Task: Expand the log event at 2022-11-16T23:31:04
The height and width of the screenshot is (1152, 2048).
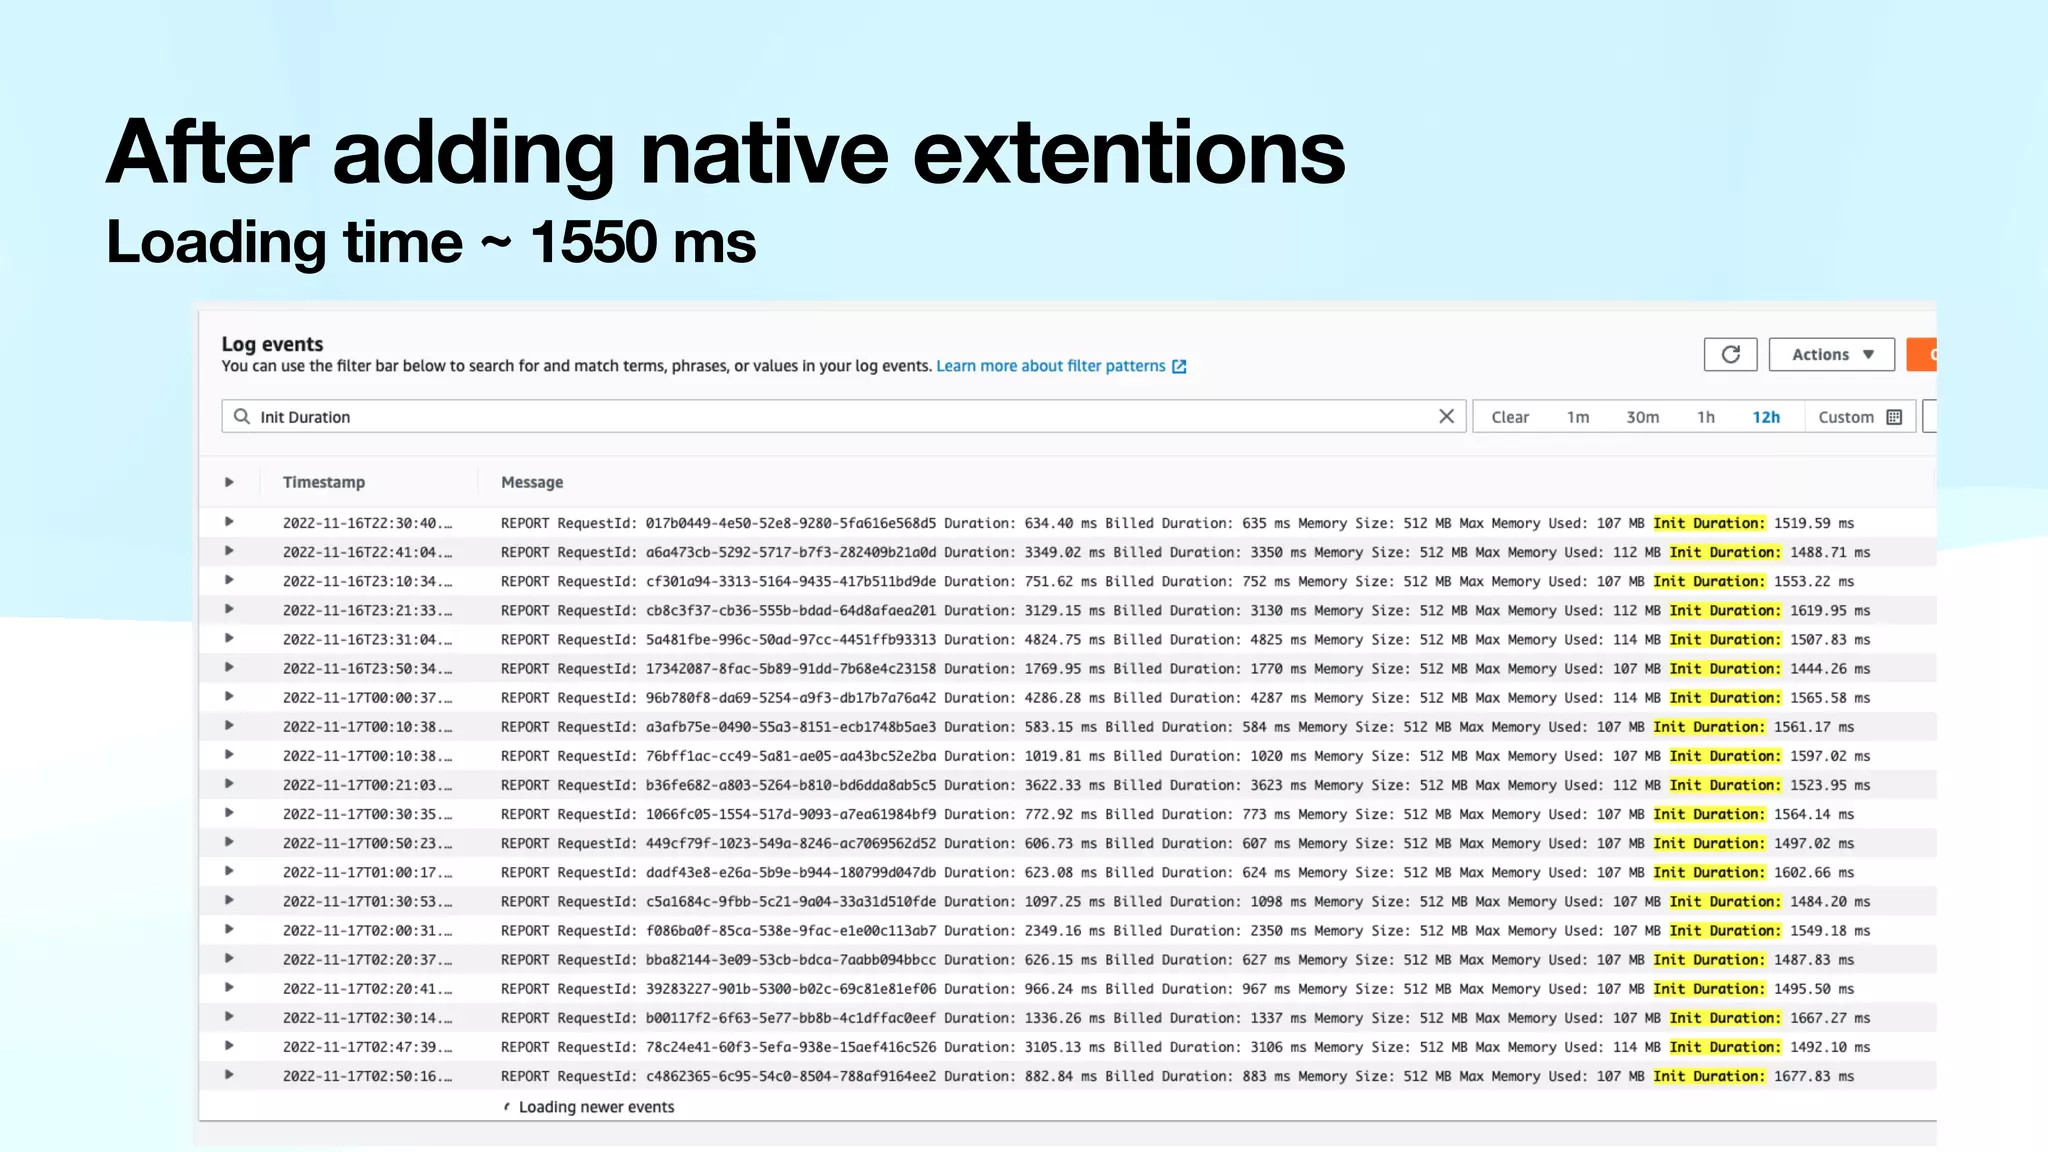Action: pyautogui.click(x=229, y=638)
